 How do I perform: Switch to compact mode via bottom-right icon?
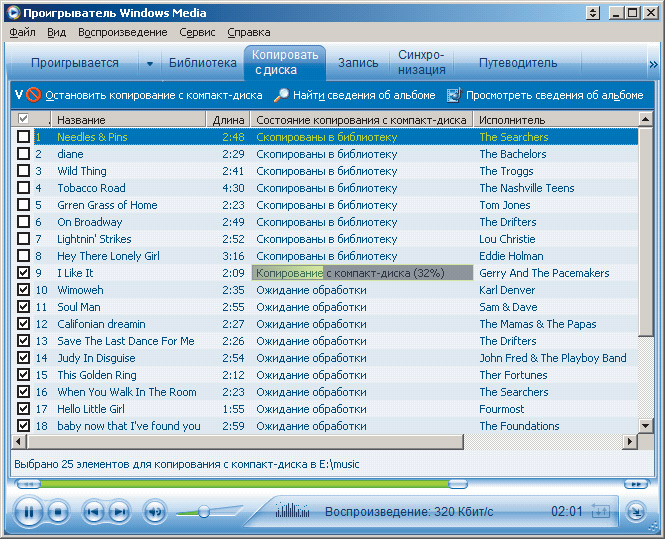click(x=636, y=511)
